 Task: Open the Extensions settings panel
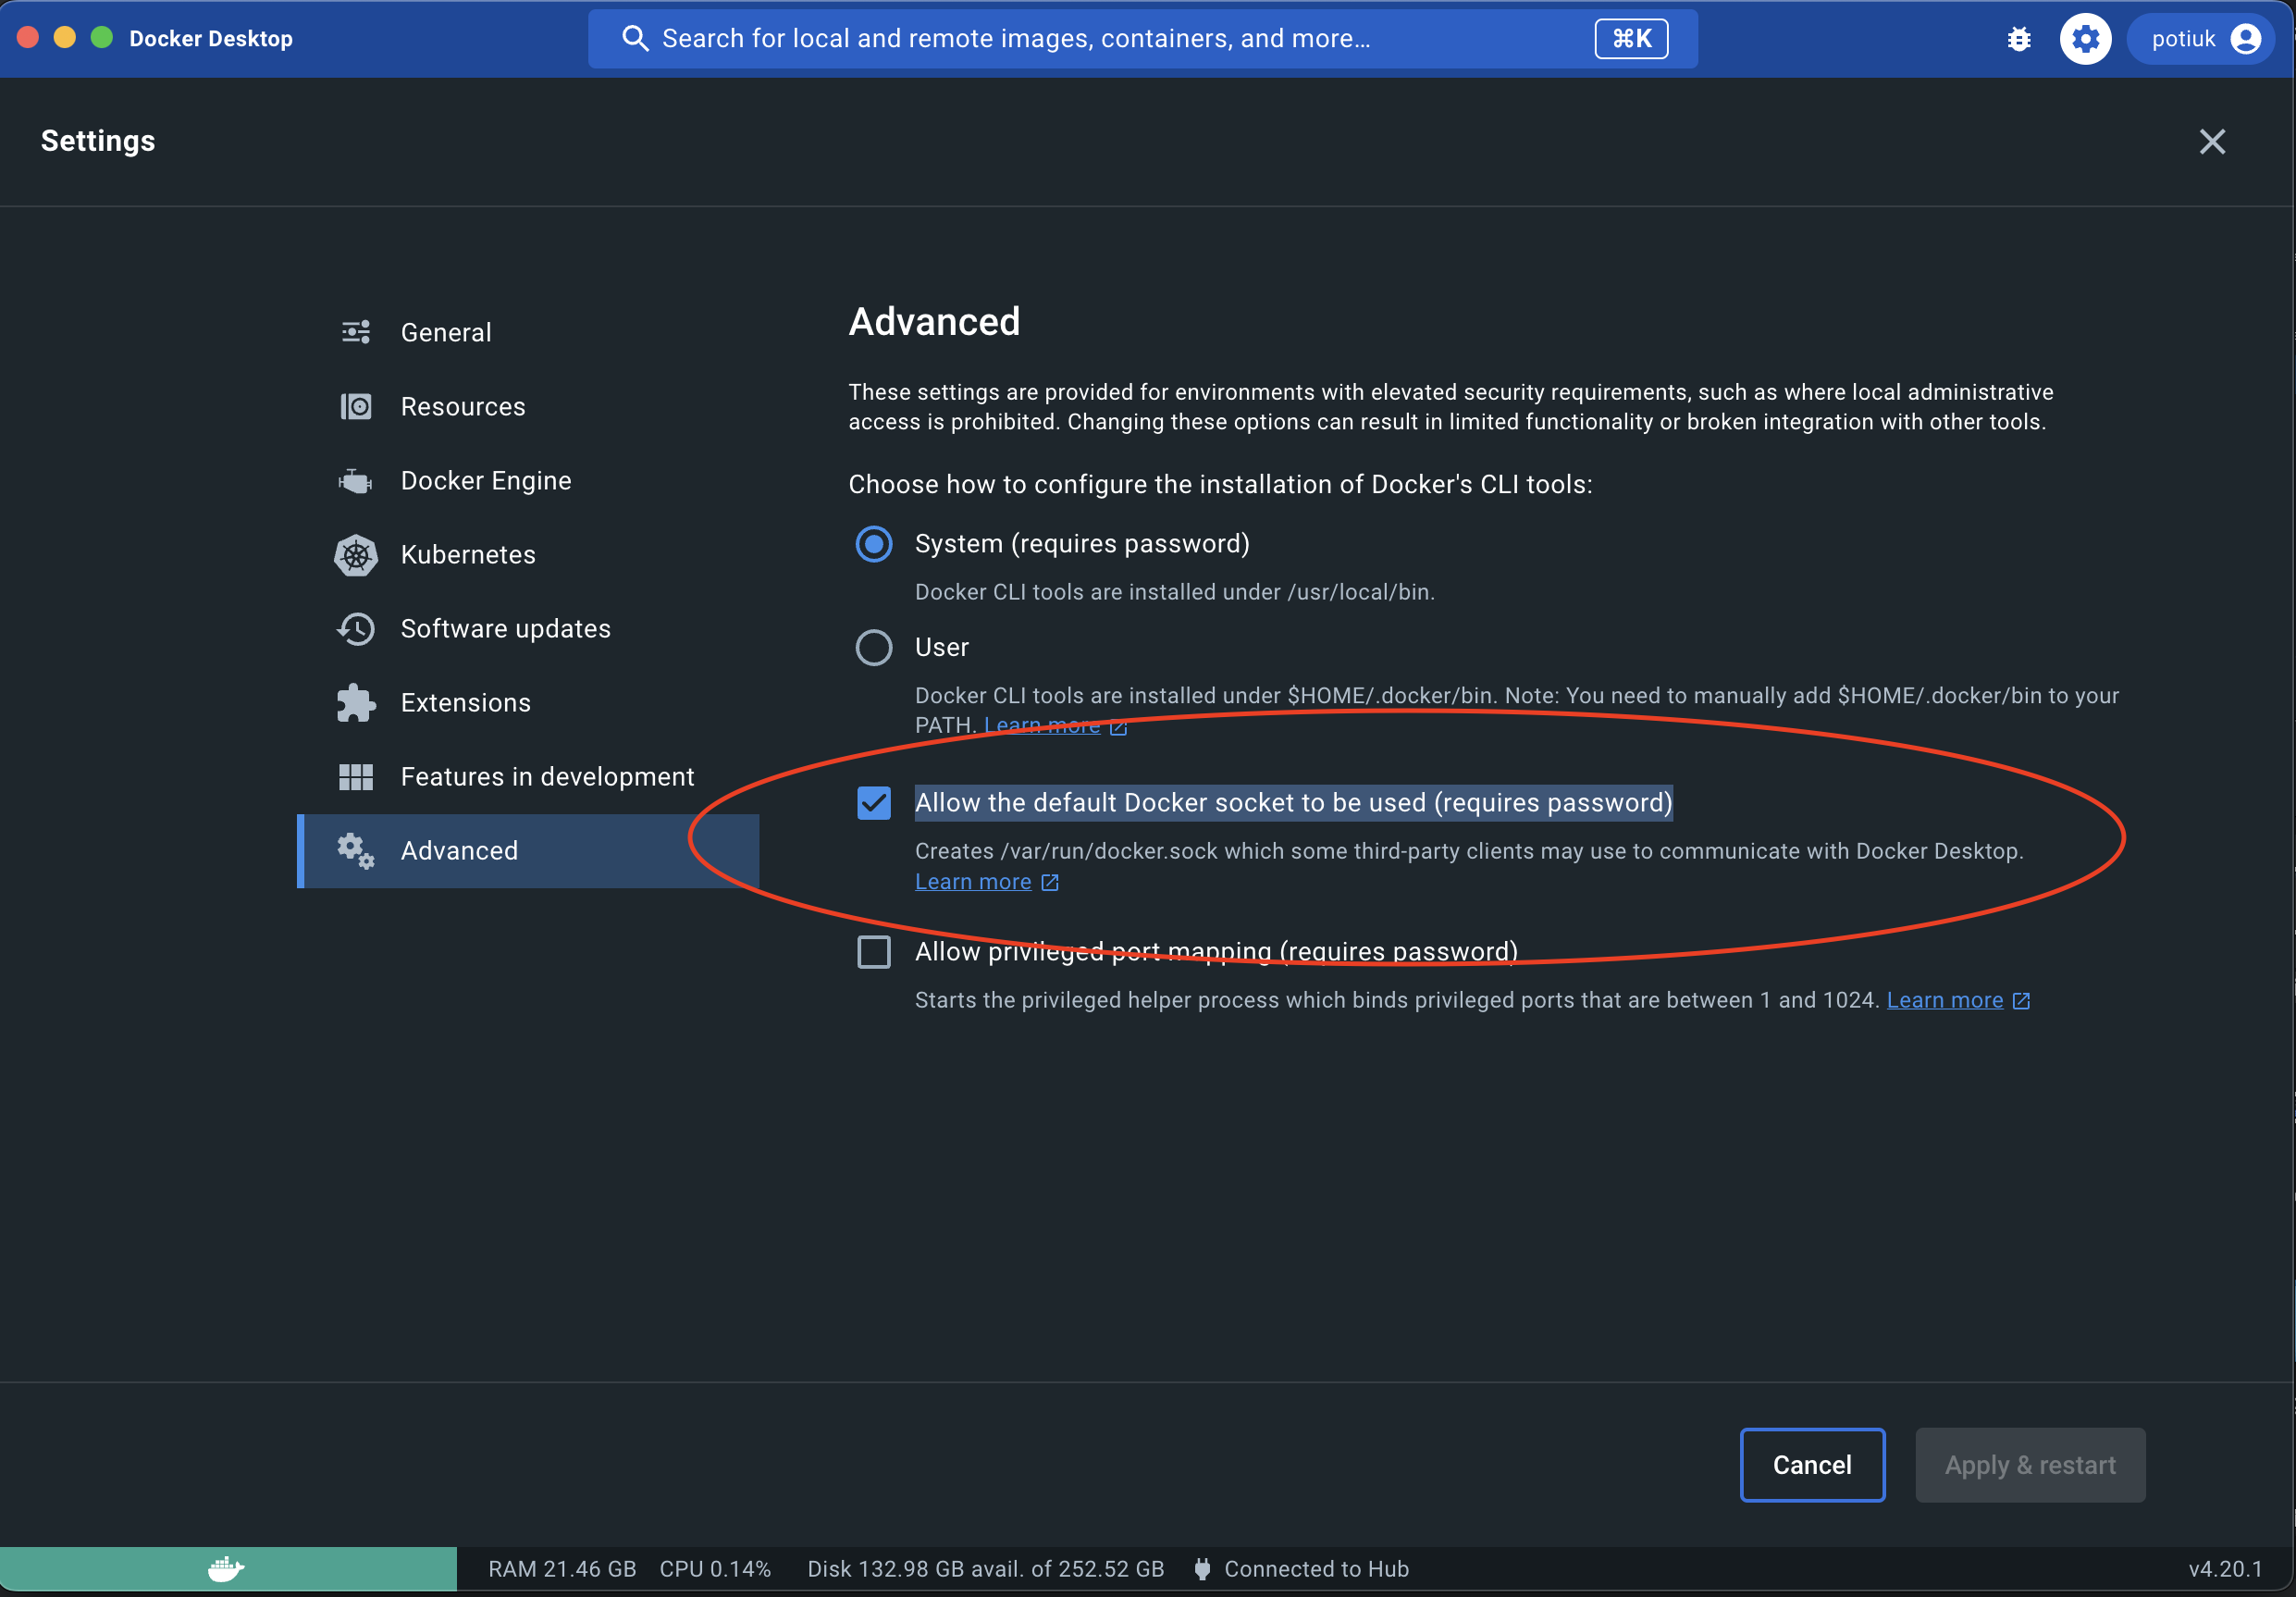pyautogui.click(x=466, y=701)
